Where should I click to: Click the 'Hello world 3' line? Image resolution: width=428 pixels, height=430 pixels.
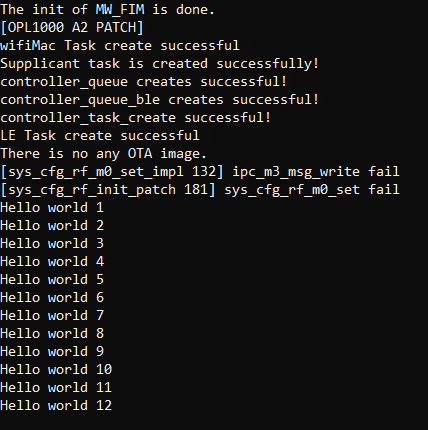[x=52, y=243]
